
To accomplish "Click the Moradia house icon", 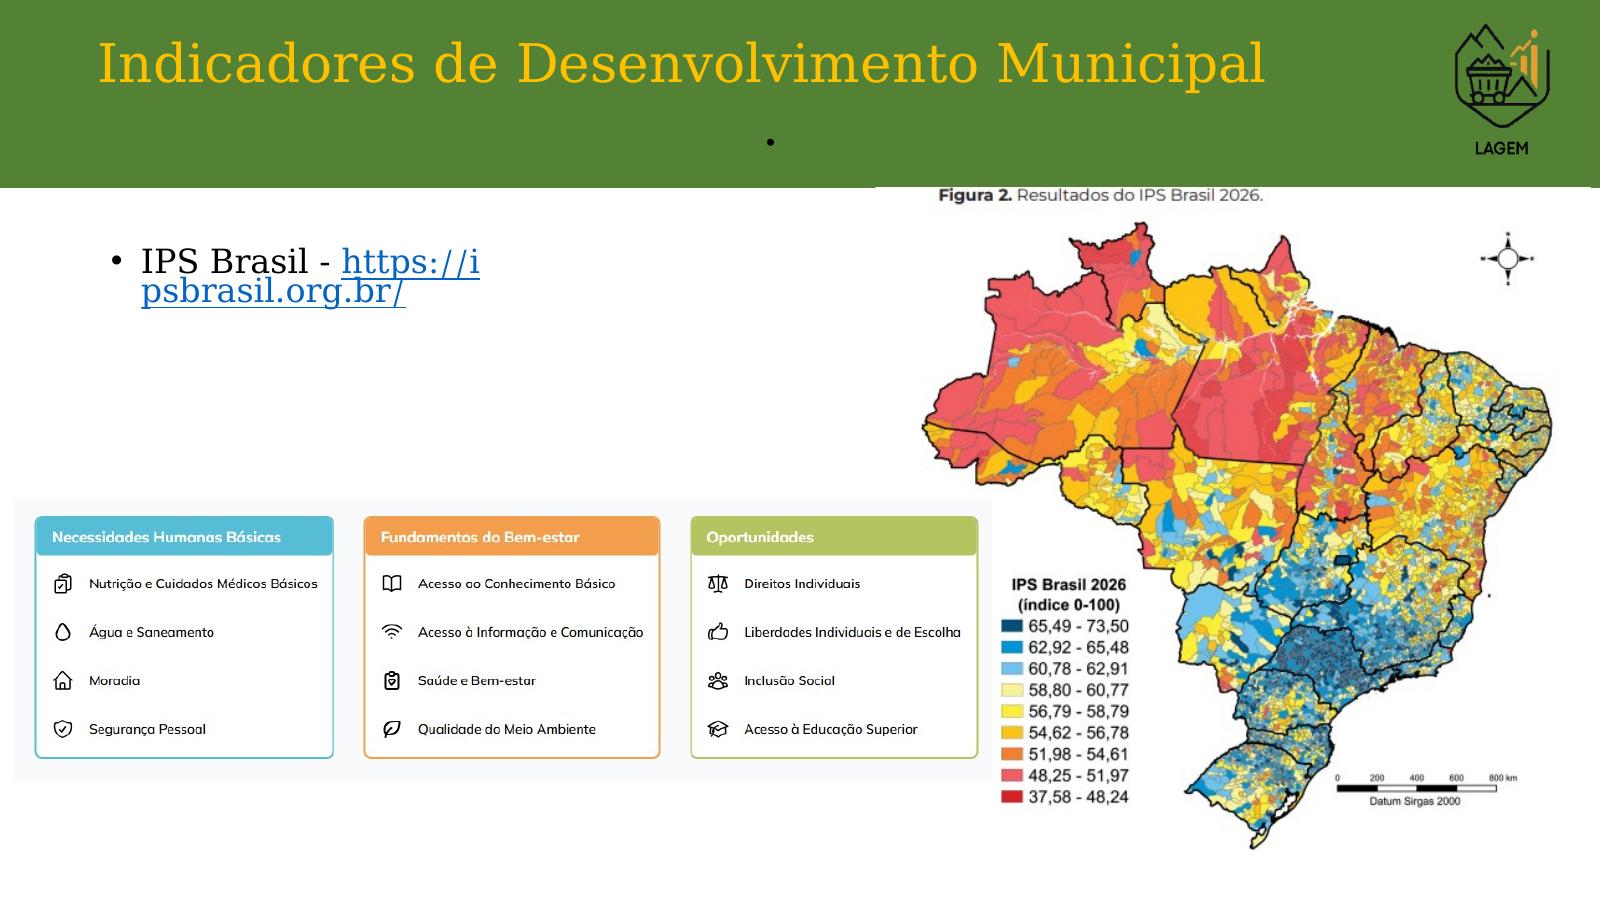I will (63, 681).
